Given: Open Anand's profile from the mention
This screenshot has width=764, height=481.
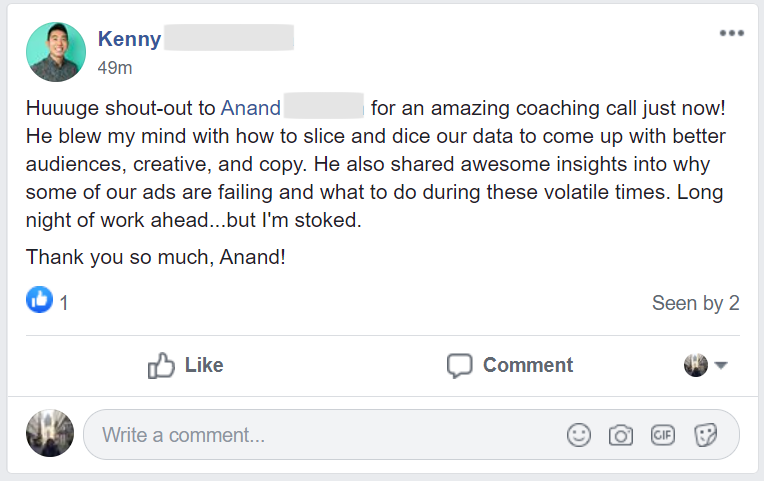Looking at the screenshot, I should pyautogui.click(x=250, y=108).
